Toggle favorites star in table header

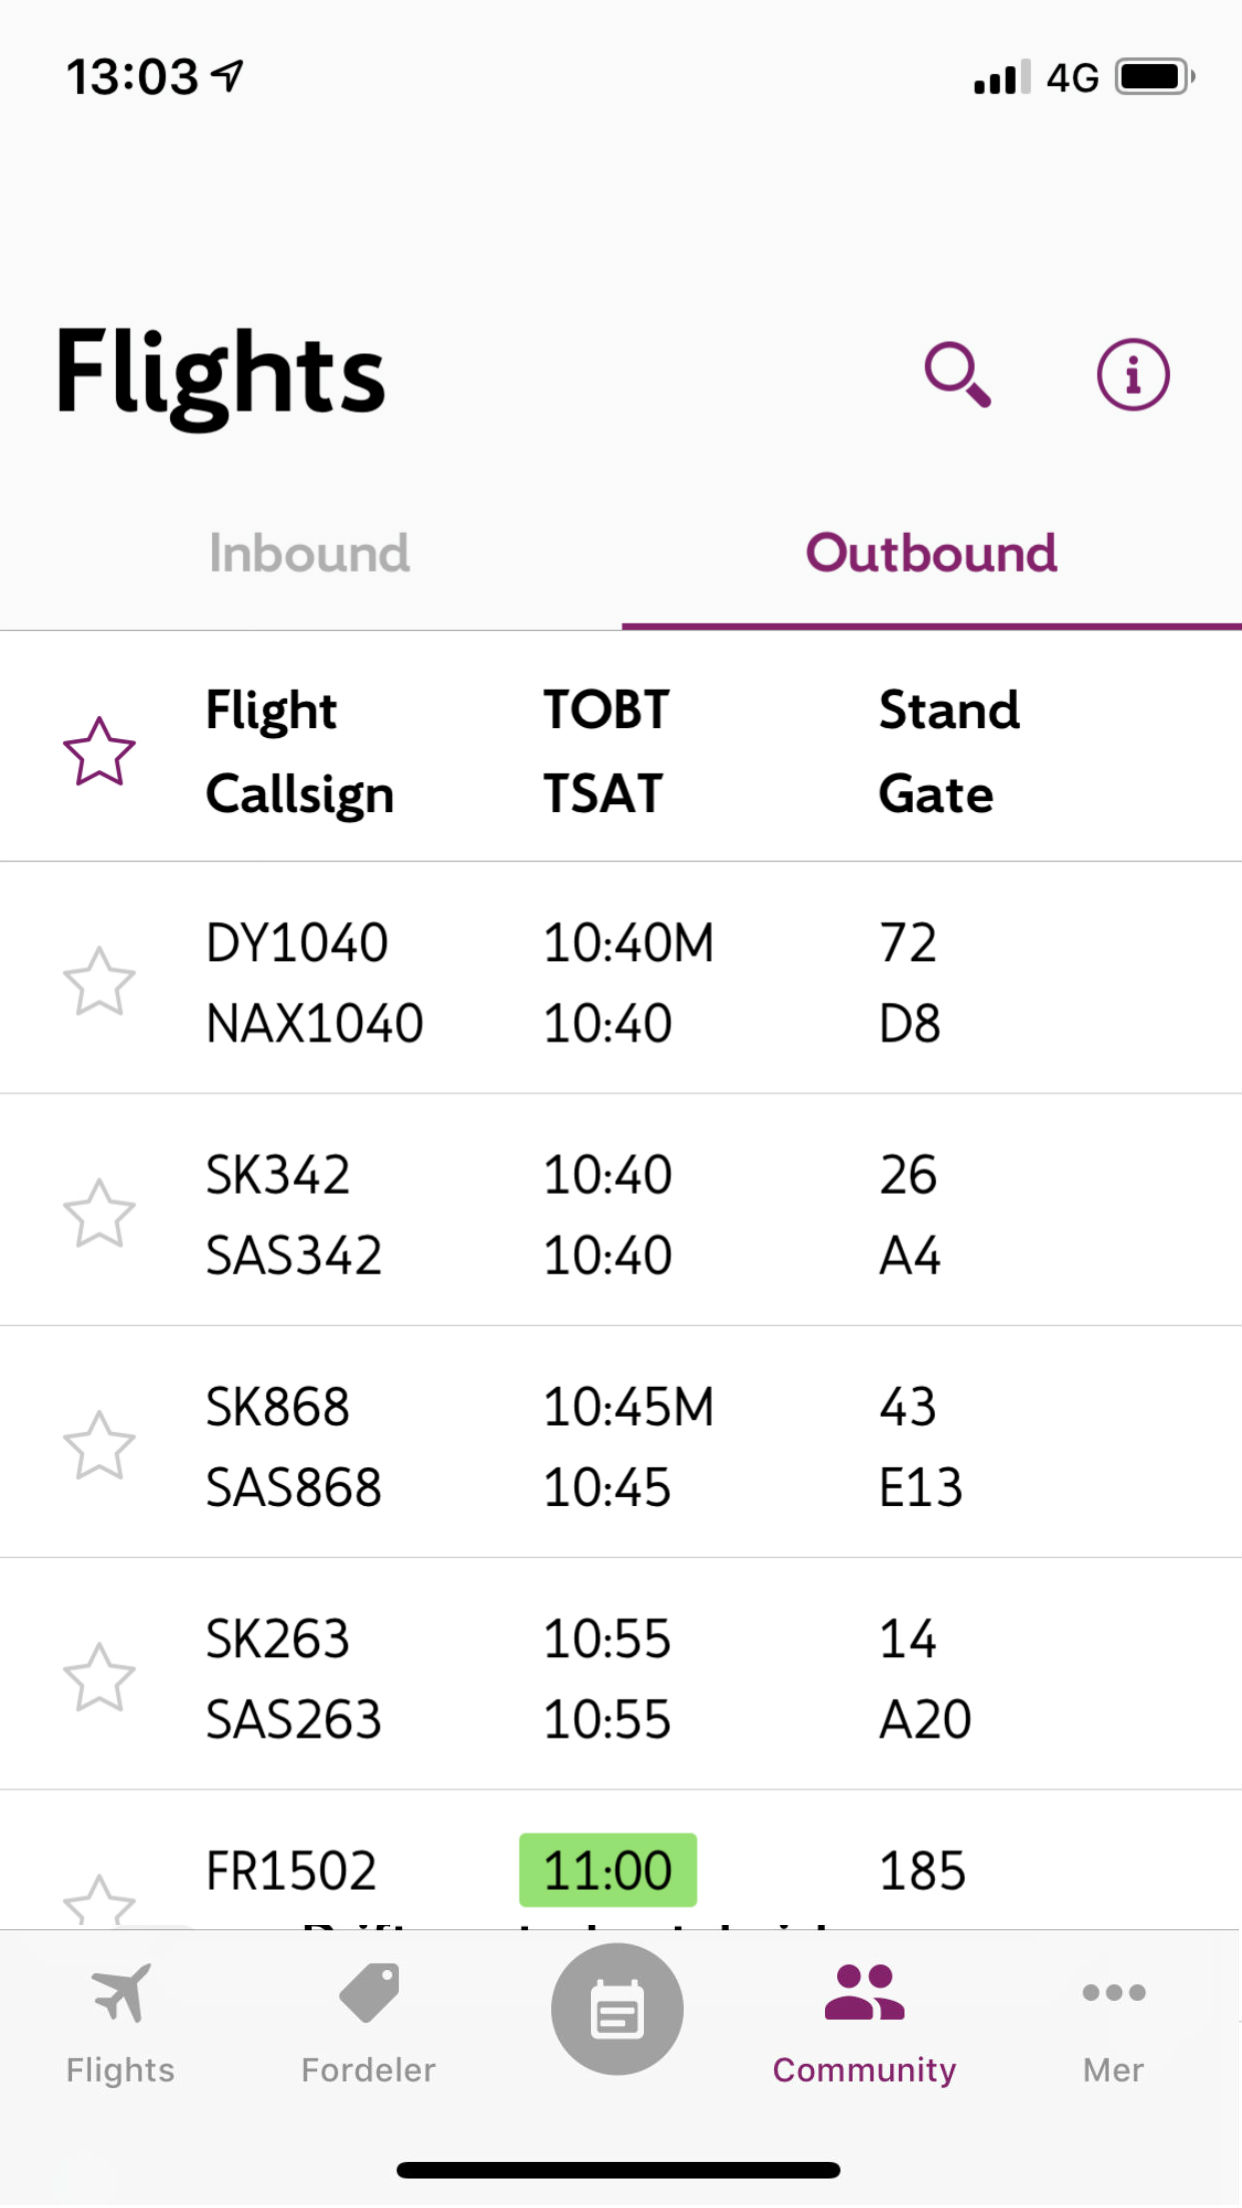tap(99, 751)
